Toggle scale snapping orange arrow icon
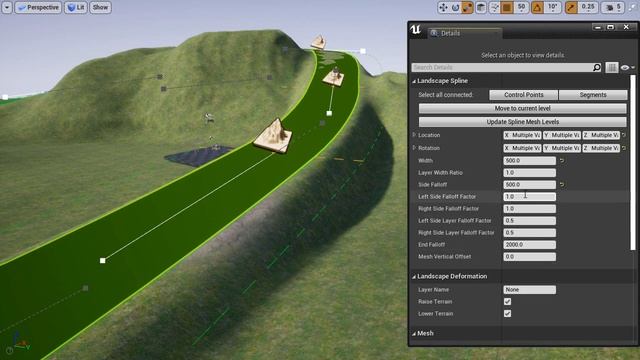Screen dimensions: 640x360 pyautogui.click(x=571, y=7)
